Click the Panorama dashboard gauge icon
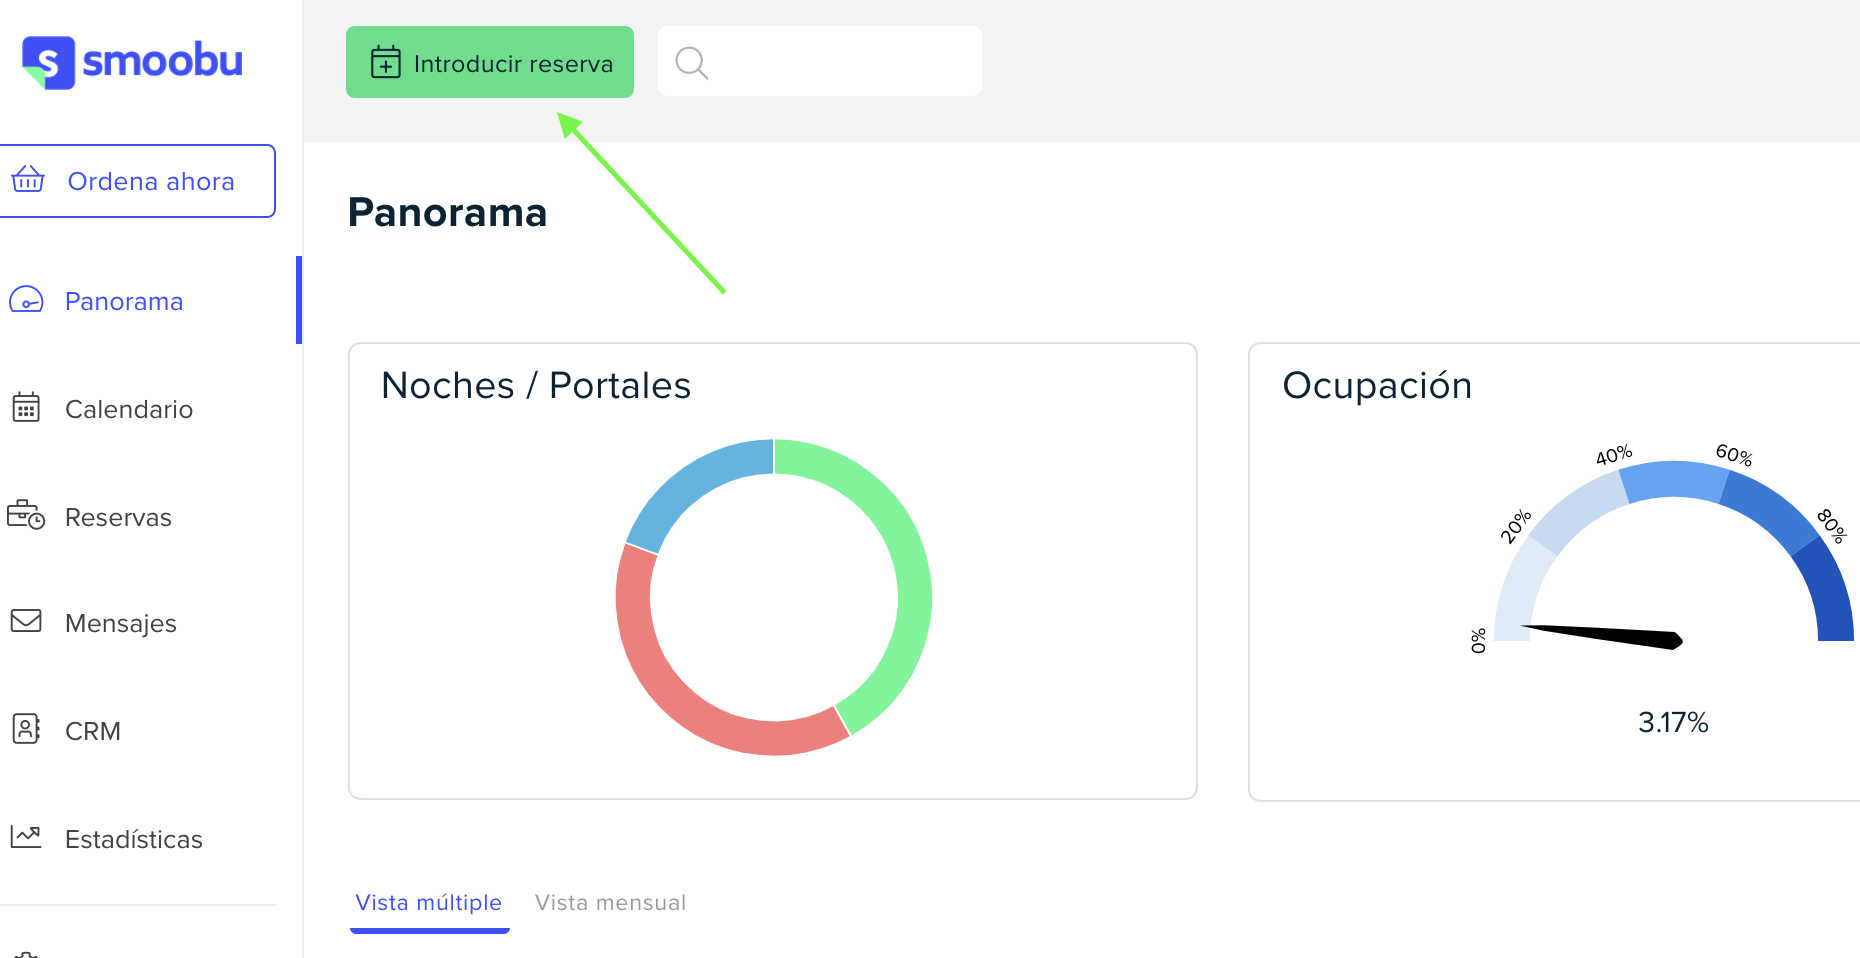 (26, 301)
